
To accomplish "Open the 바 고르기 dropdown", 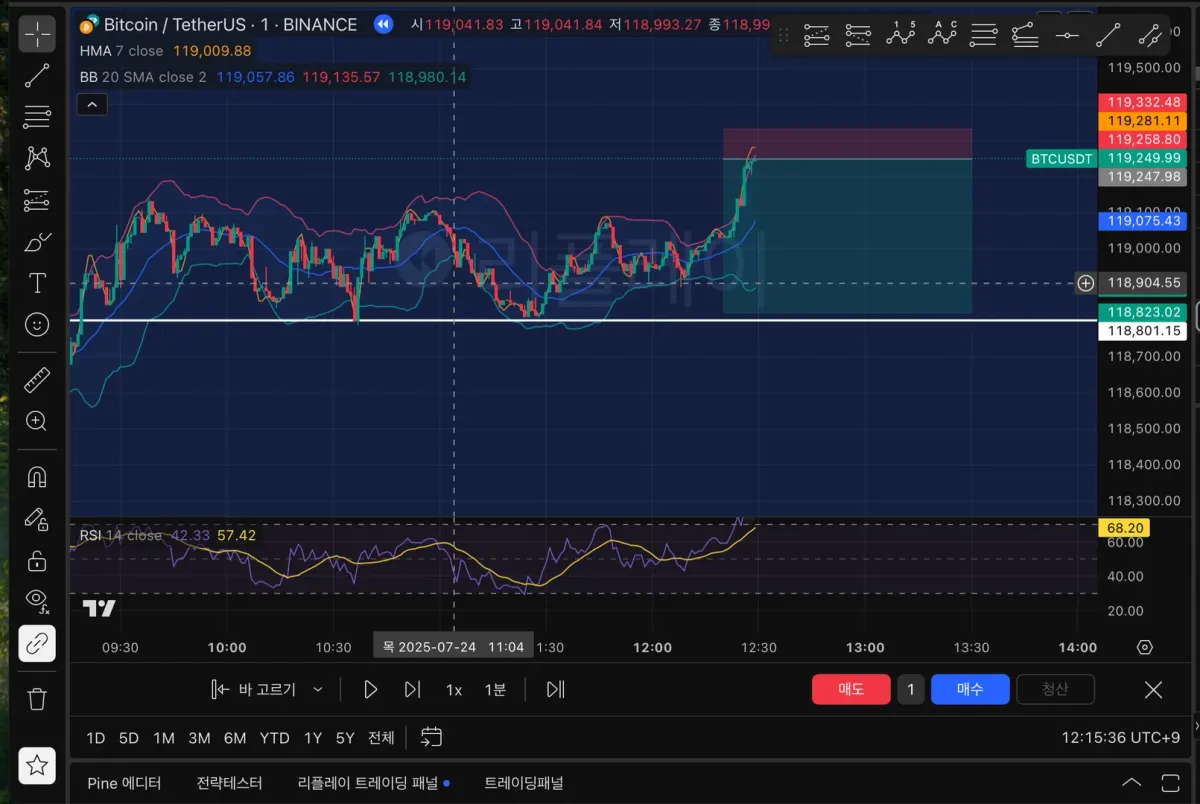I will 267,689.
